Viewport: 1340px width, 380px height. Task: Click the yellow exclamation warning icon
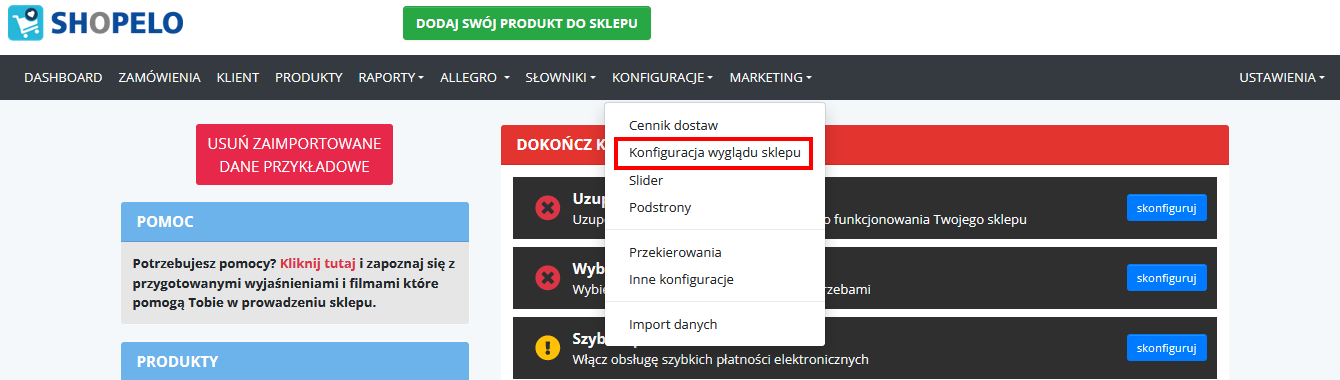click(x=547, y=348)
